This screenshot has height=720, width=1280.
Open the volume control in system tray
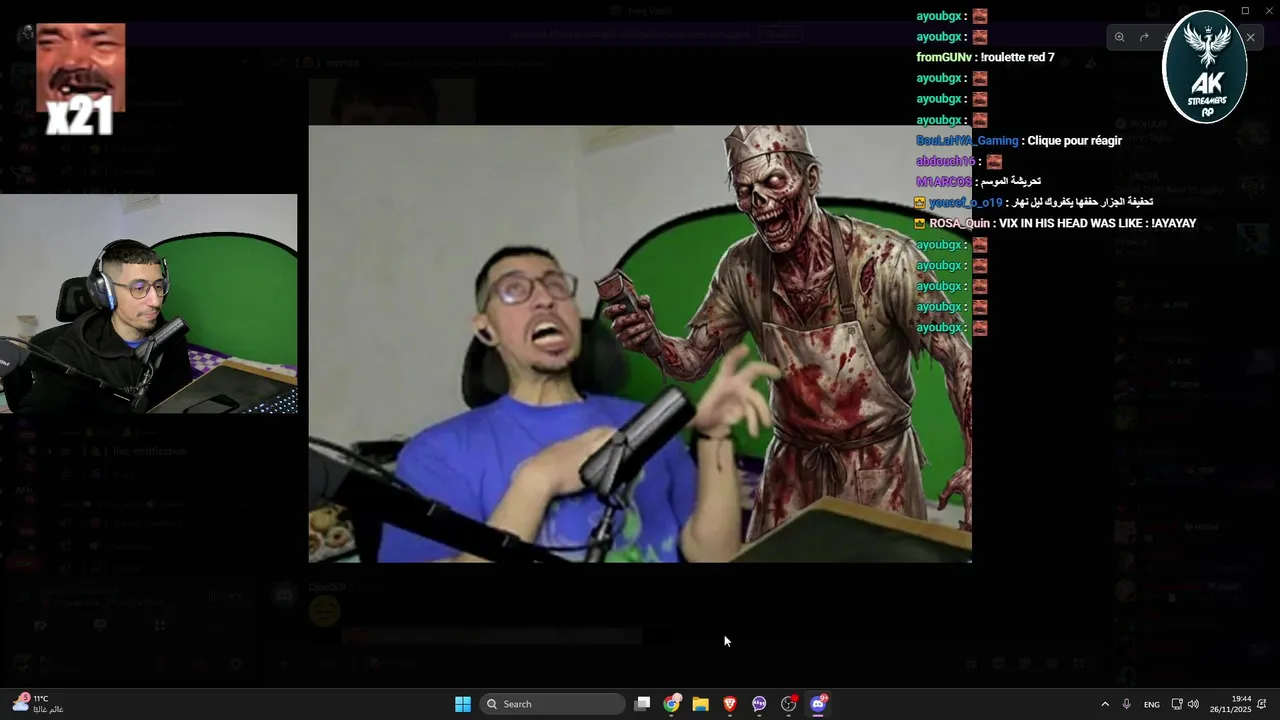point(1193,704)
